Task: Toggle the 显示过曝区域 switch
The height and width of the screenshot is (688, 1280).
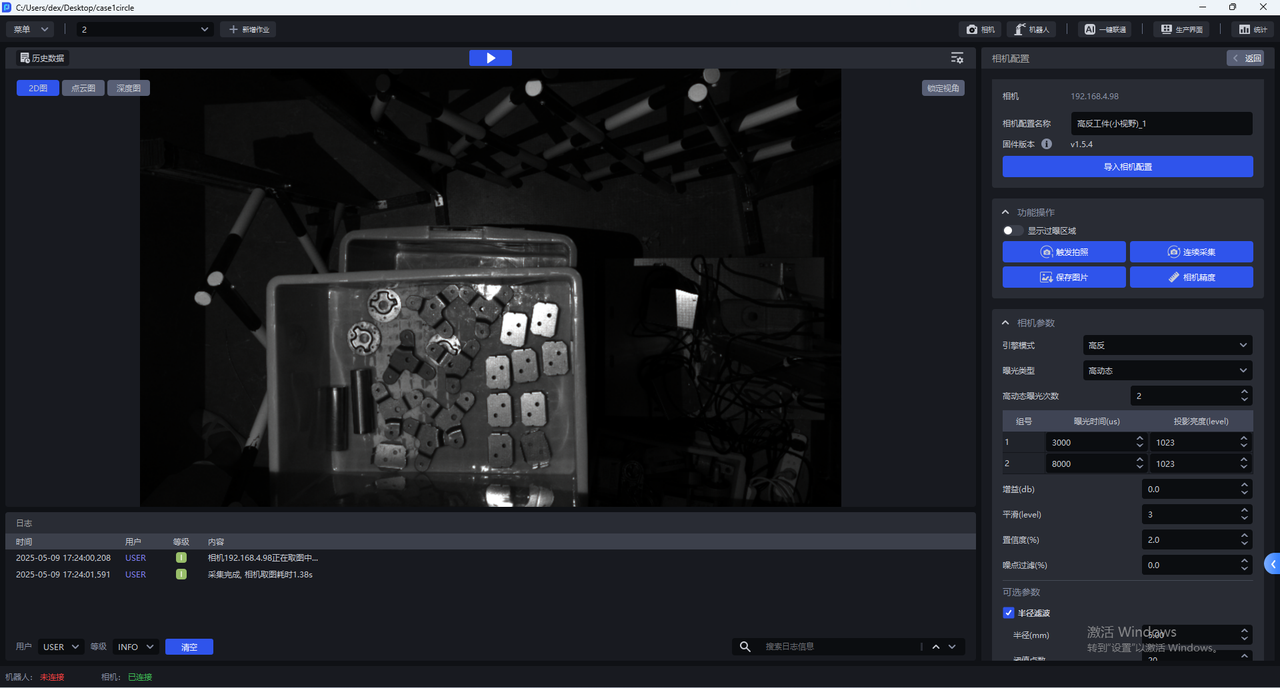Action: click(x=1012, y=231)
